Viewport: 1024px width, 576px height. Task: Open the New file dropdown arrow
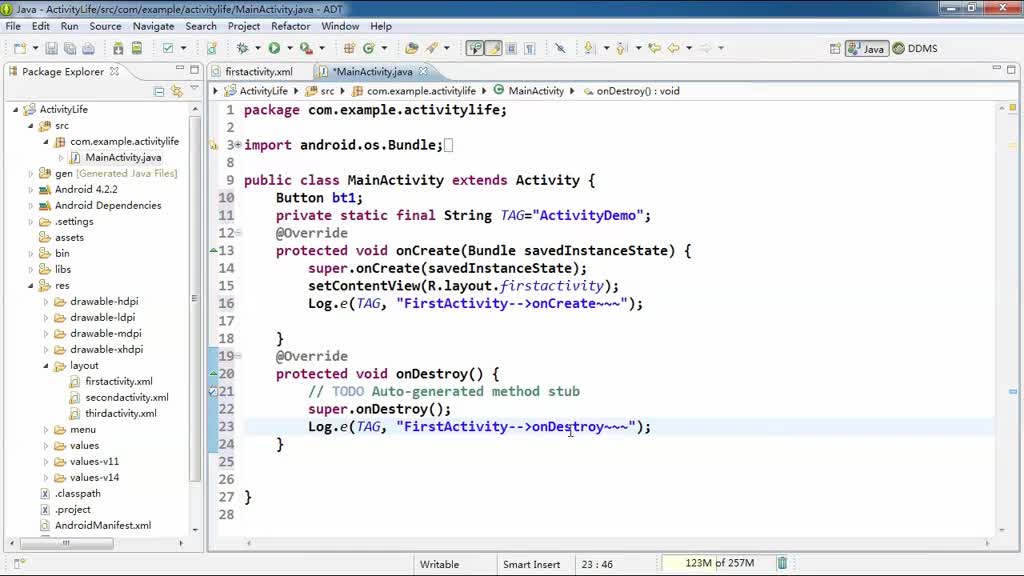35,48
